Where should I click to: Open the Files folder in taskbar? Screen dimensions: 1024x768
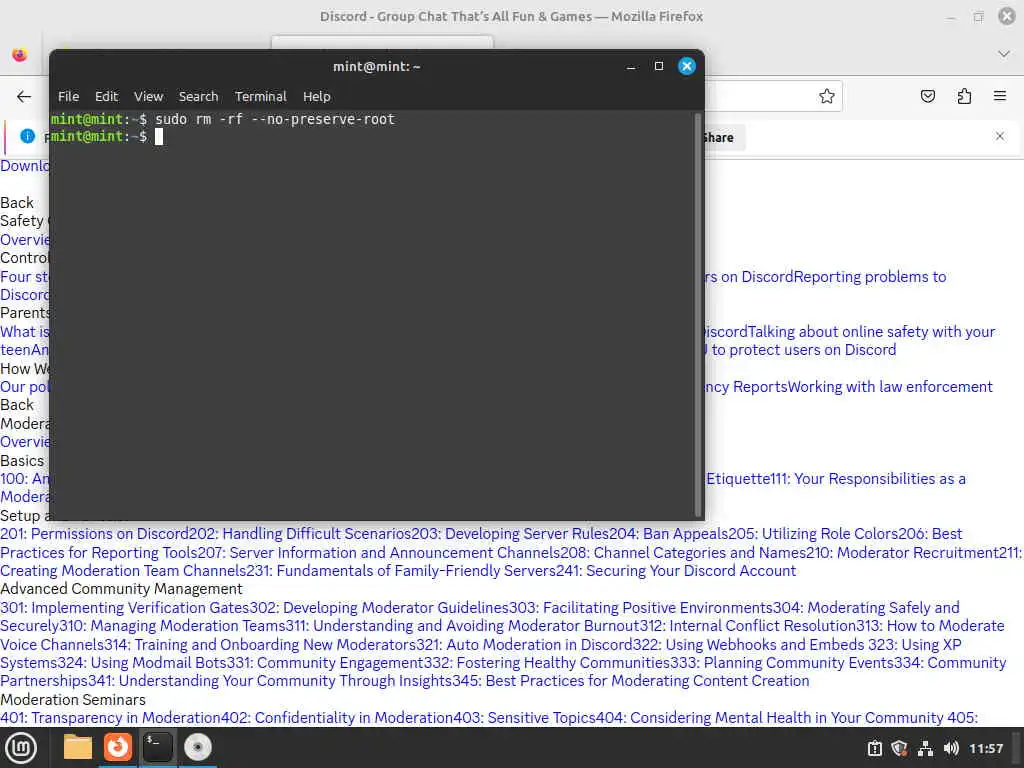pyautogui.click(x=77, y=747)
